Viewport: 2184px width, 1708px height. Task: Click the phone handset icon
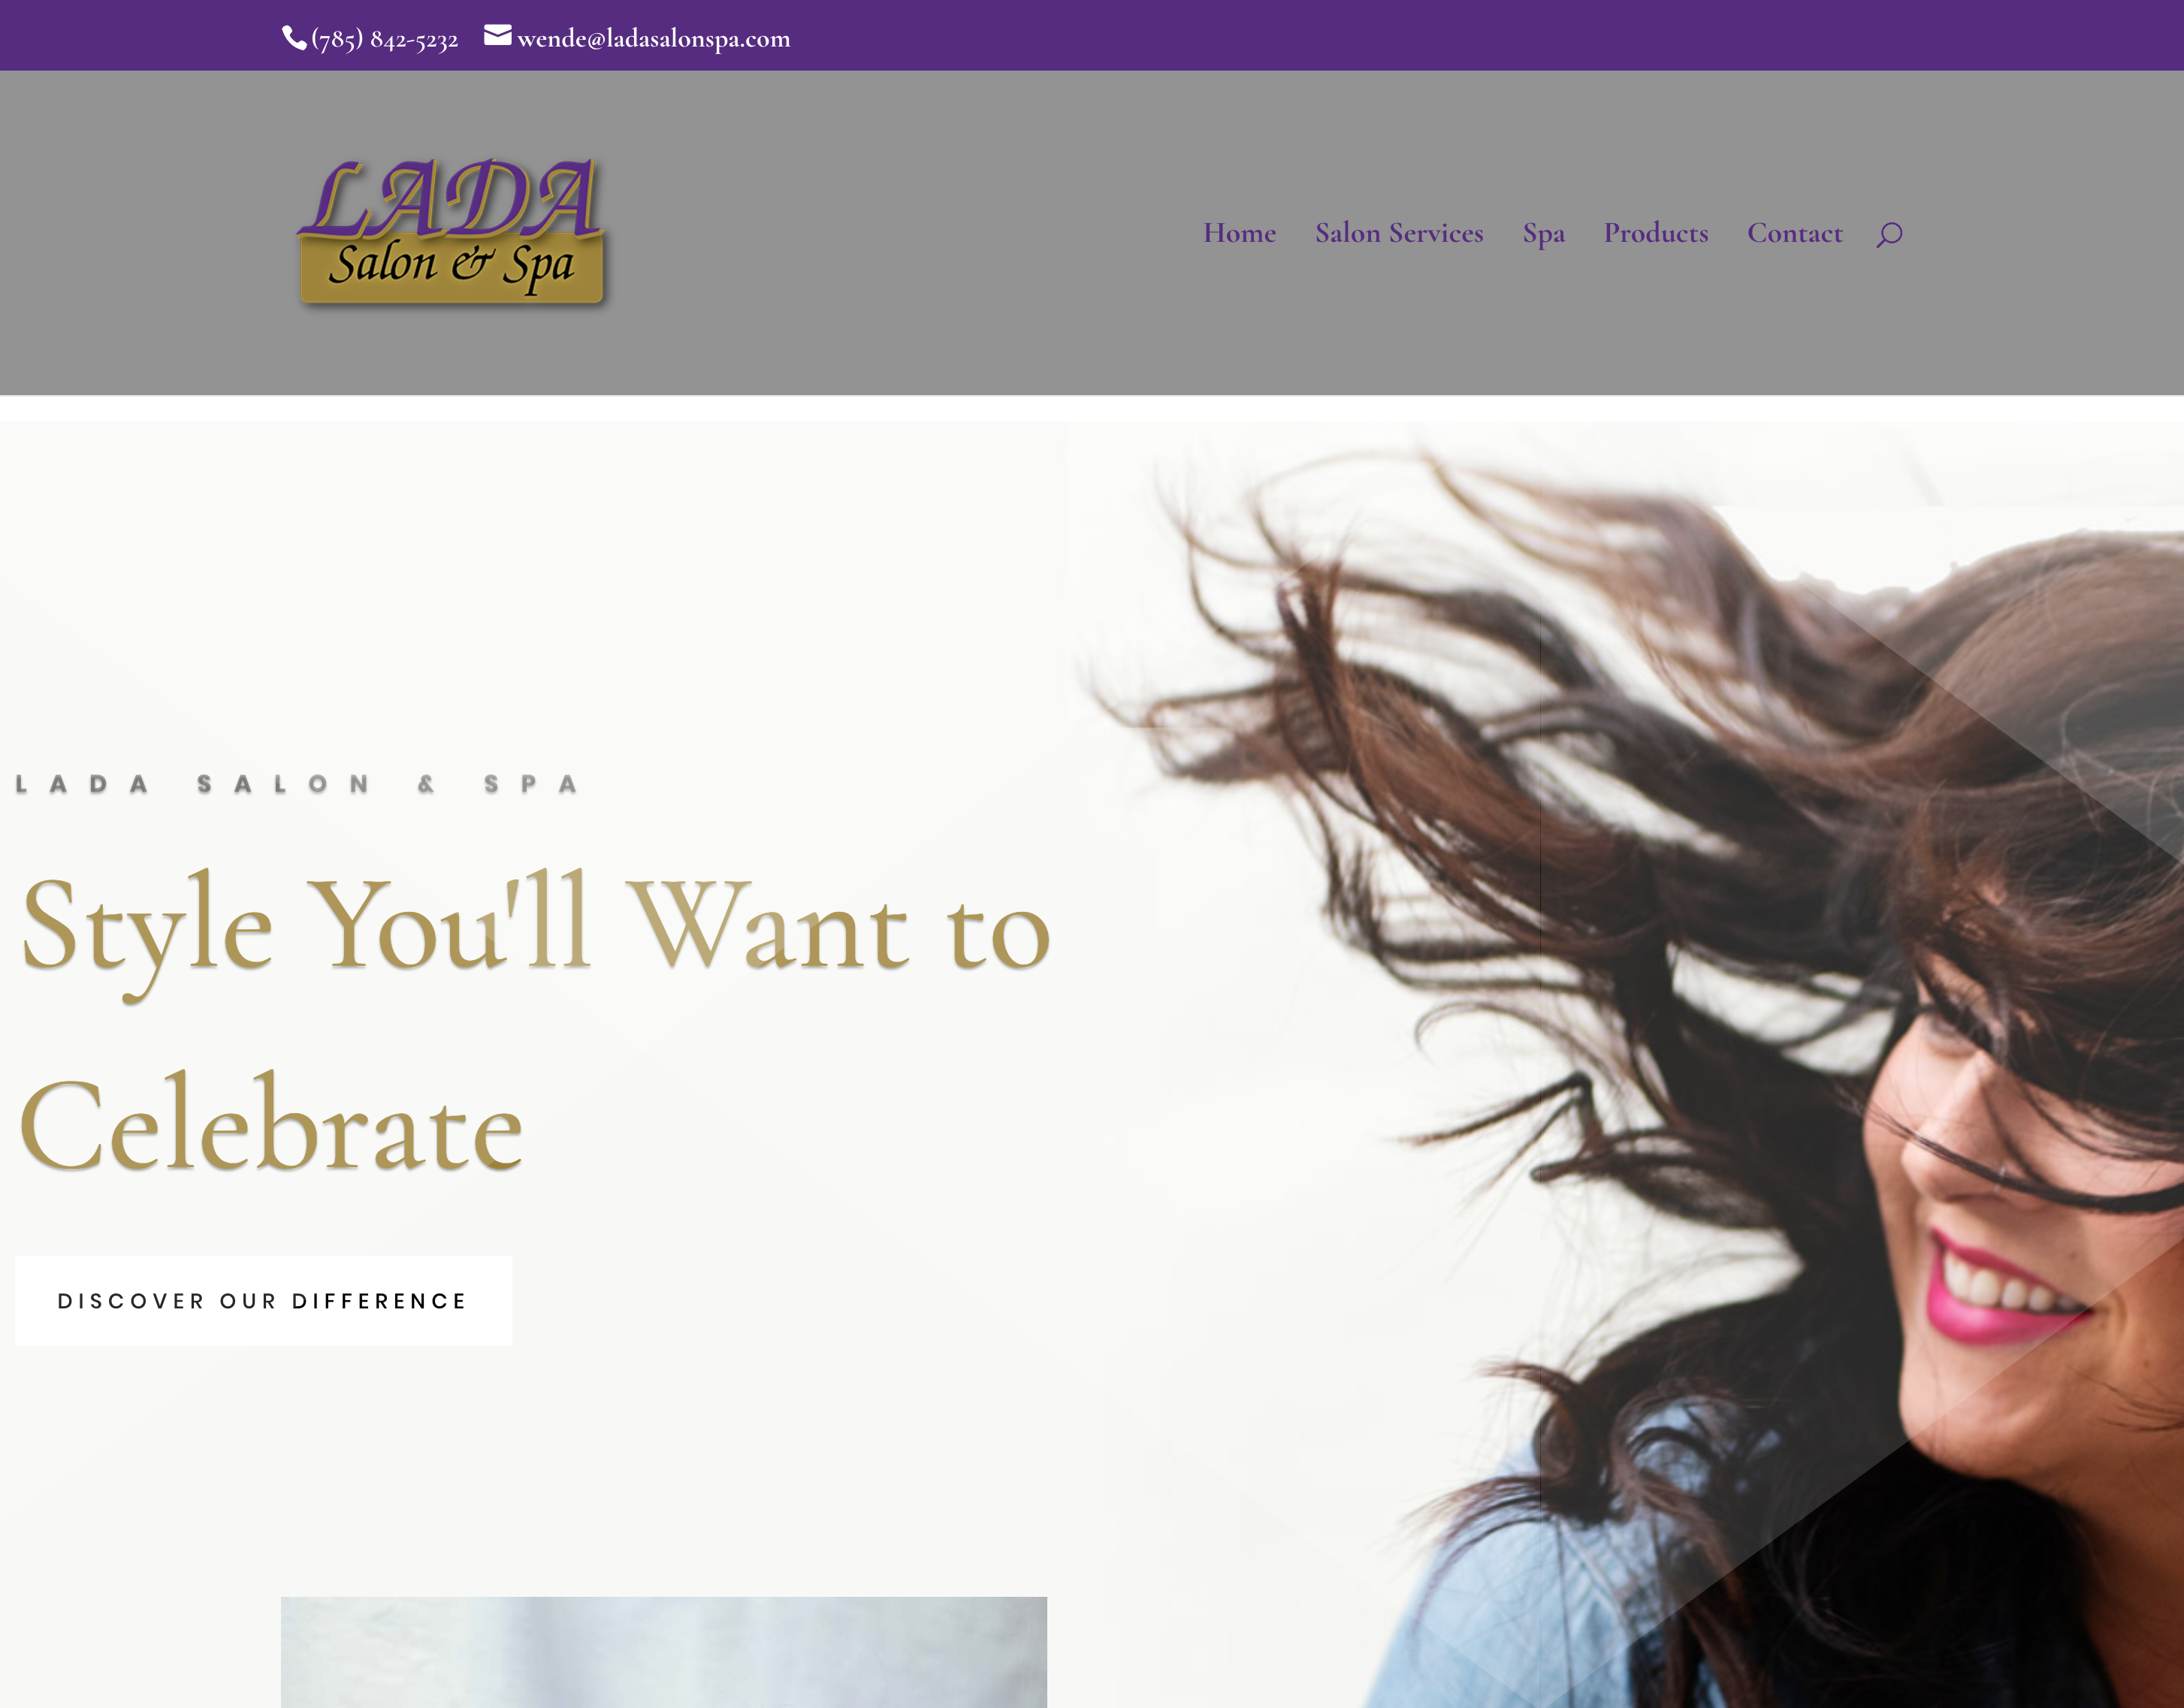pos(294,38)
